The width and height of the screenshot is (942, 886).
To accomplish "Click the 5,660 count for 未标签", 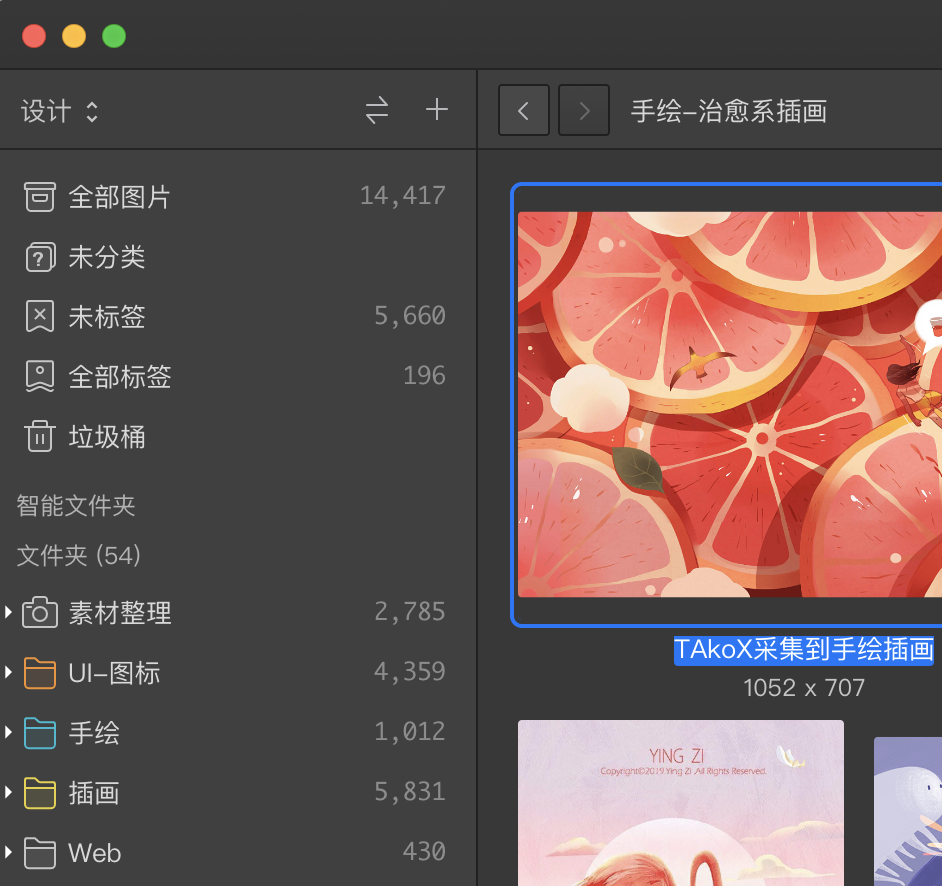I will [410, 316].
